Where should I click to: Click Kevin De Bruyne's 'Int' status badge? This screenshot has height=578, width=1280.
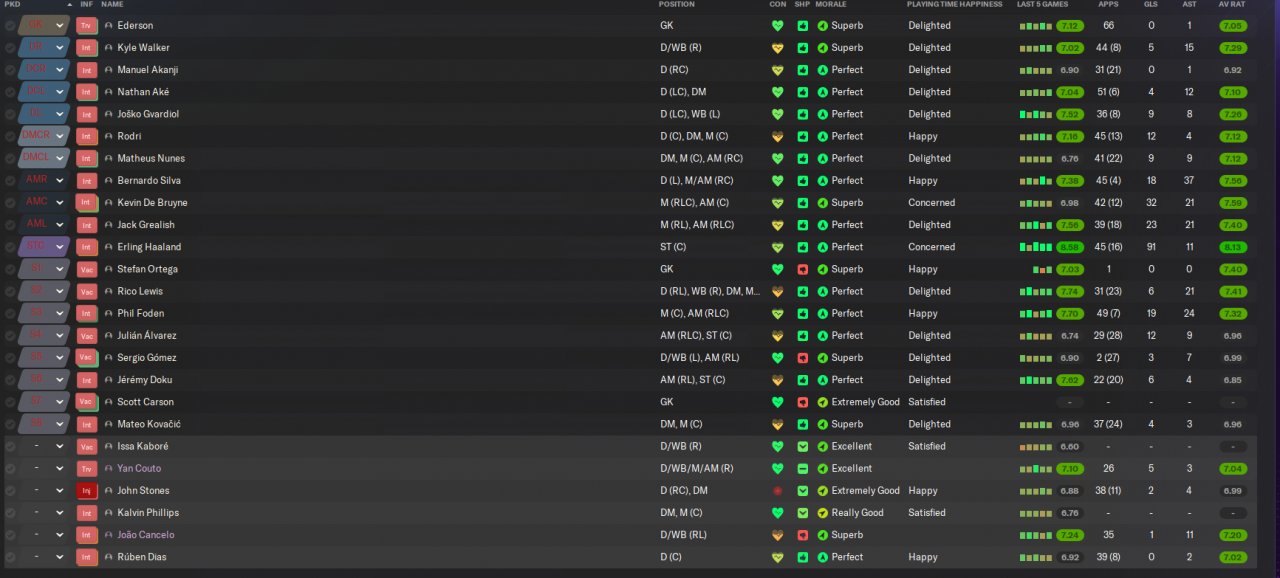pyautogui.click(x=87, y=203)
